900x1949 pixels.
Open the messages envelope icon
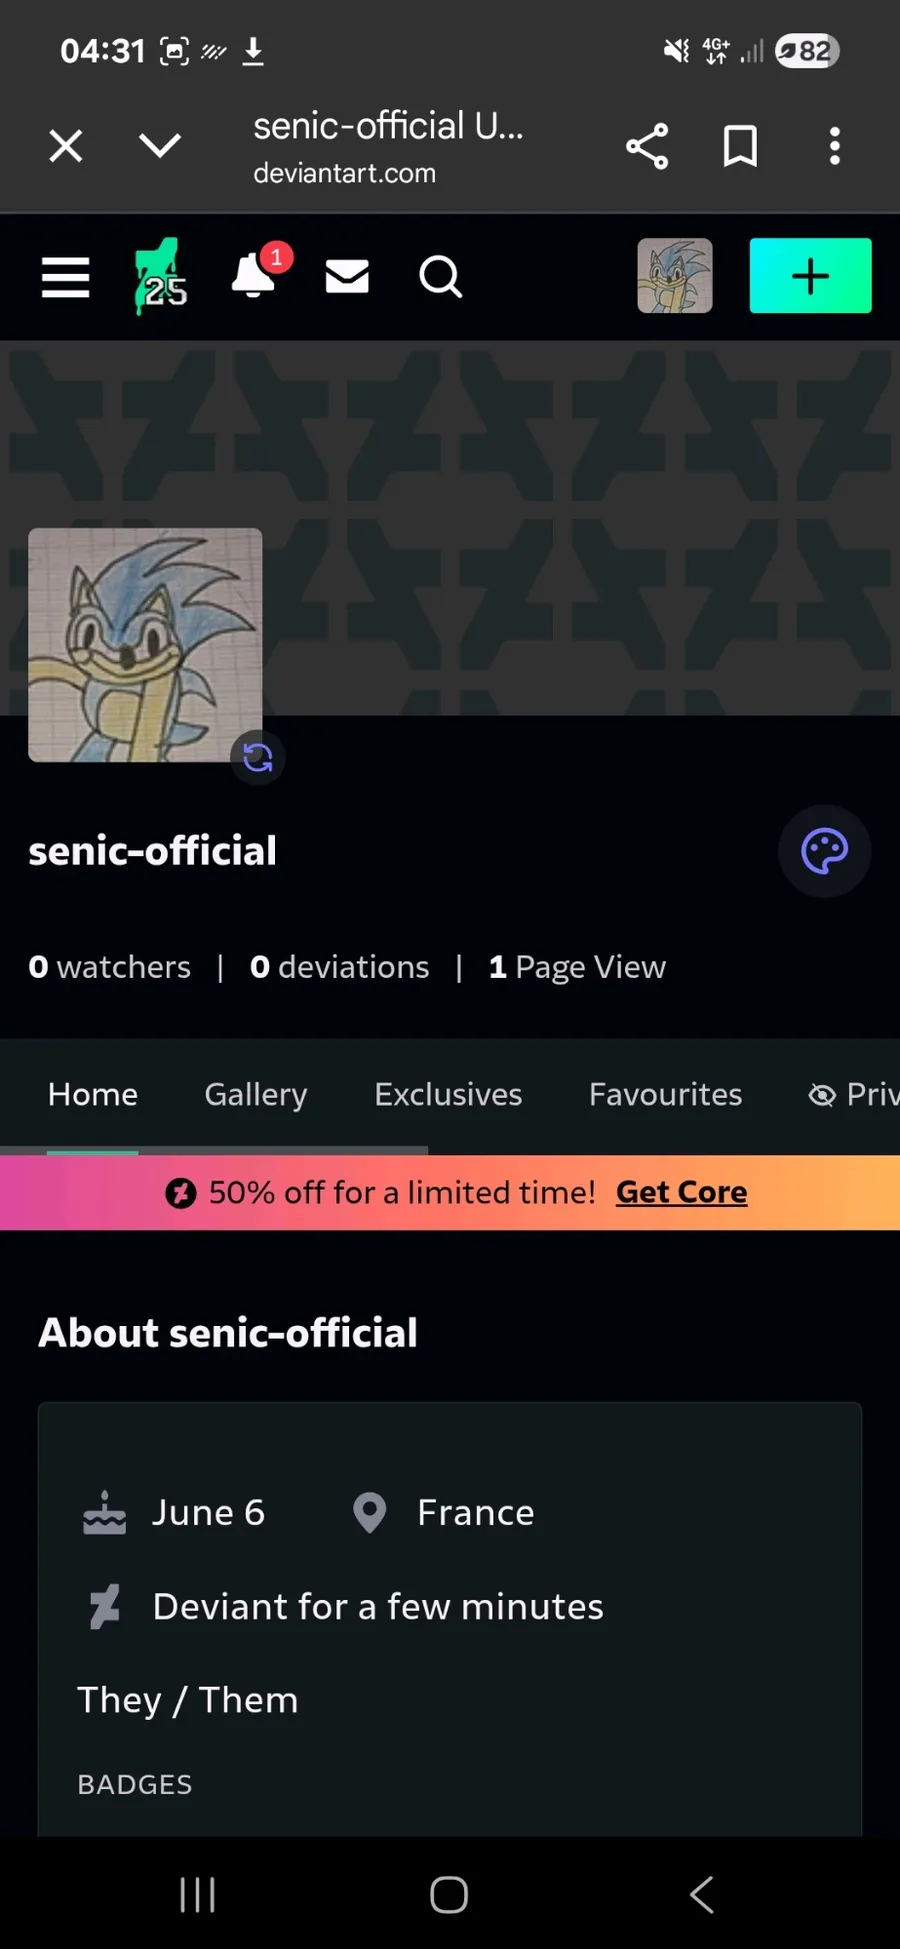pyautogui.click(x=347, y=277)
